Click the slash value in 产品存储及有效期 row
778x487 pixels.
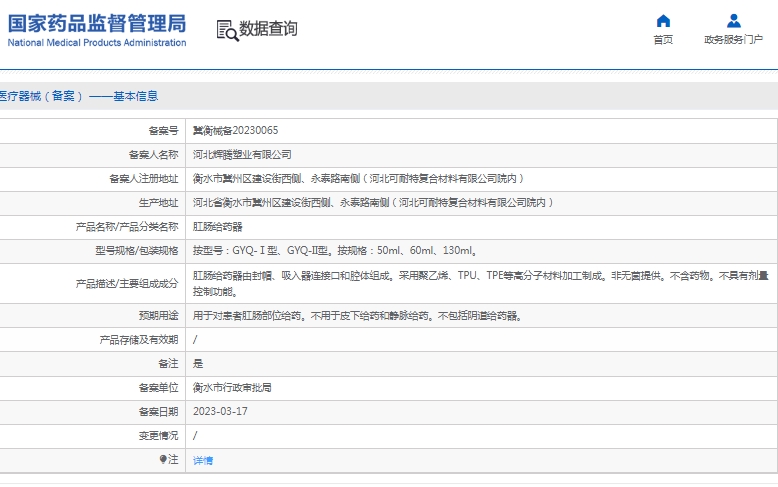coord(195,340)
